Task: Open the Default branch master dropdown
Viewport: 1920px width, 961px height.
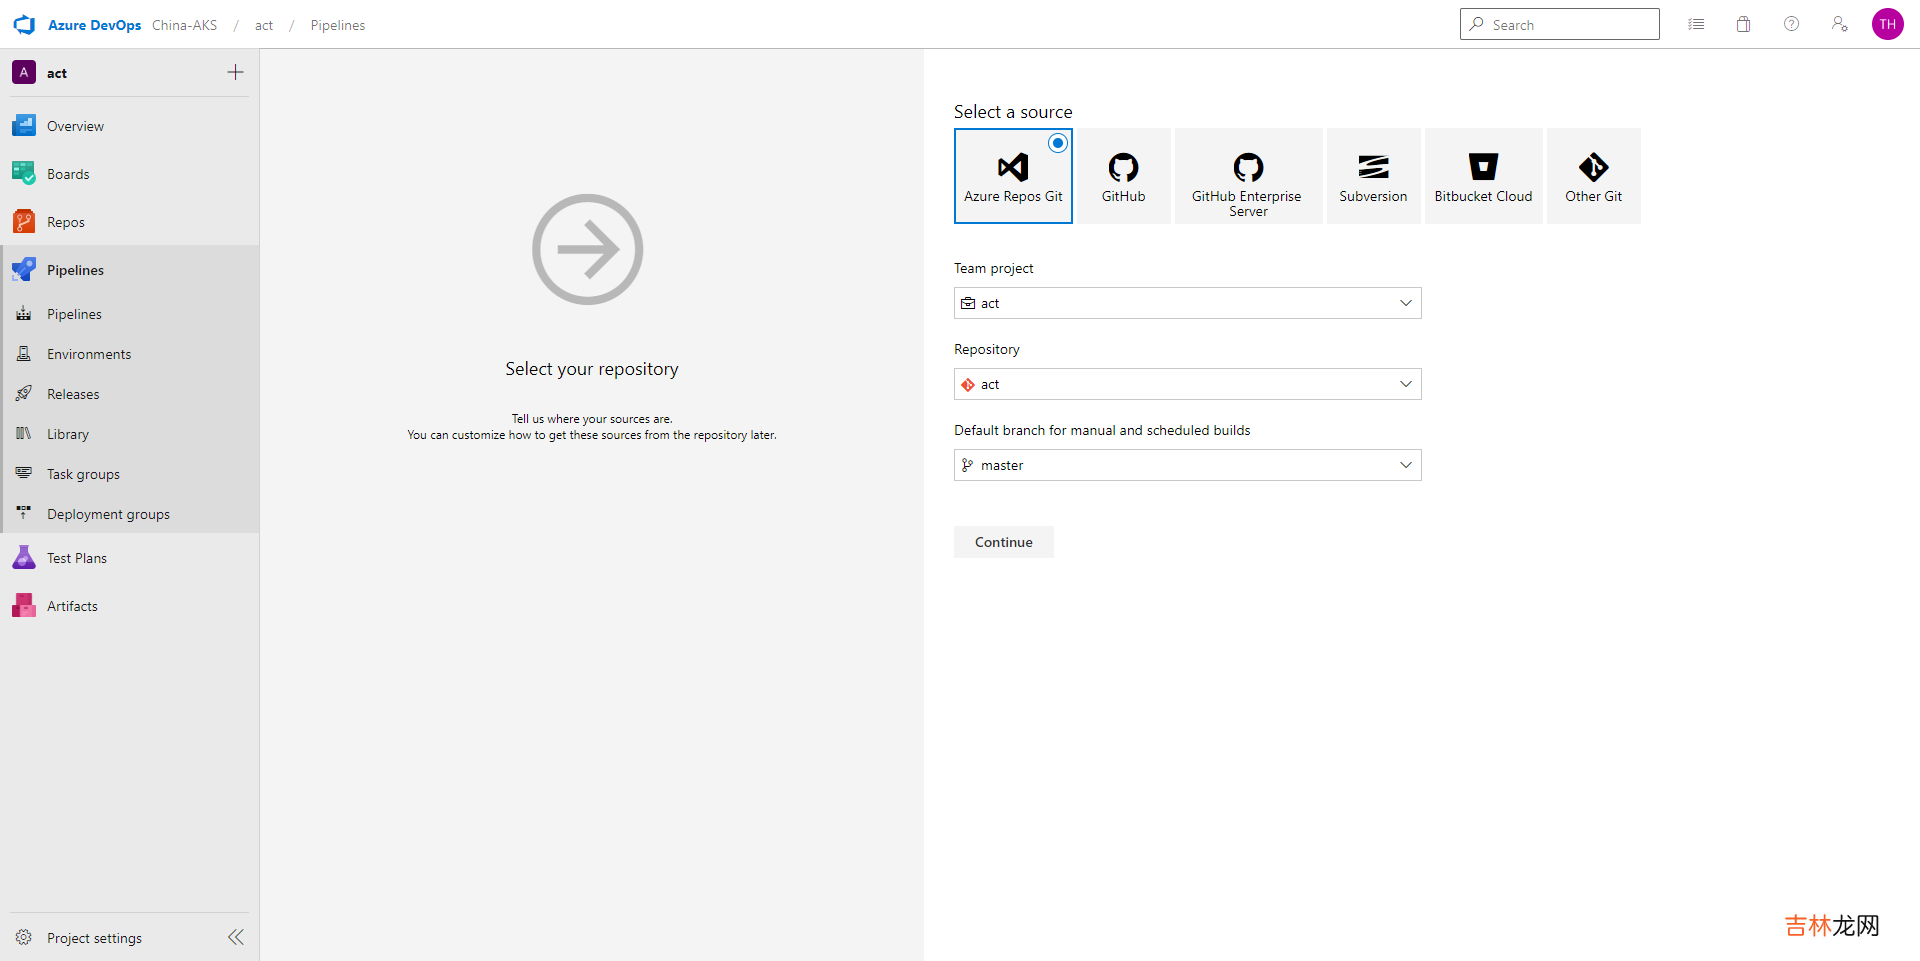Action: [x=1188, y=465]
